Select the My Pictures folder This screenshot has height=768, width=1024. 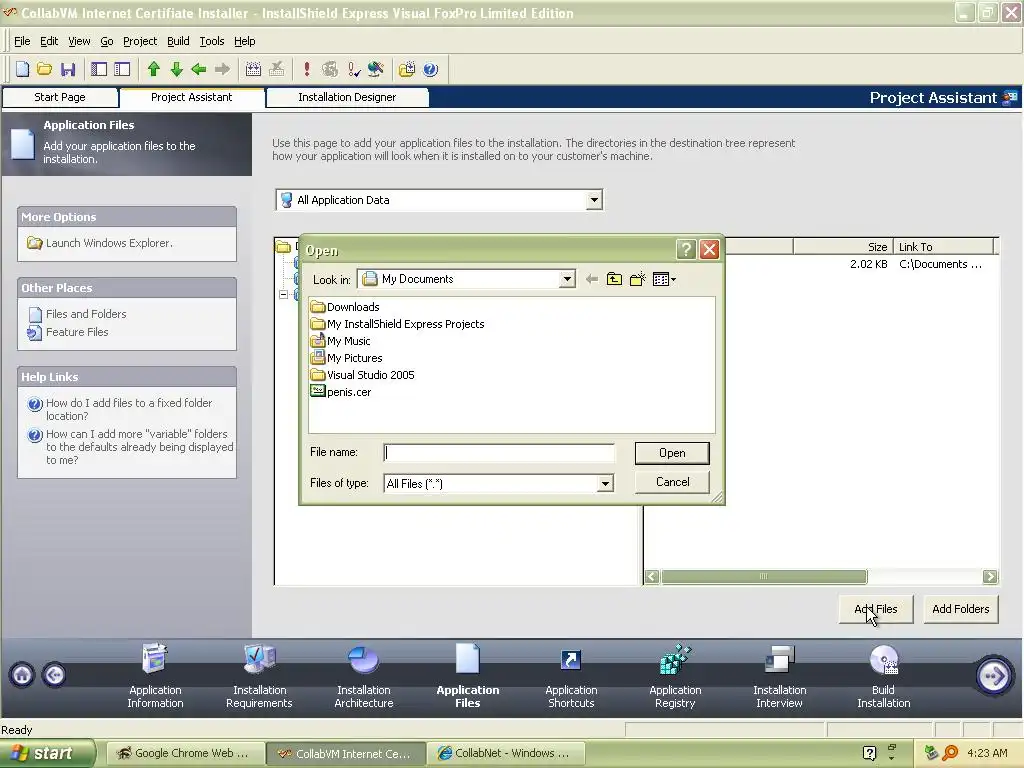347,358
